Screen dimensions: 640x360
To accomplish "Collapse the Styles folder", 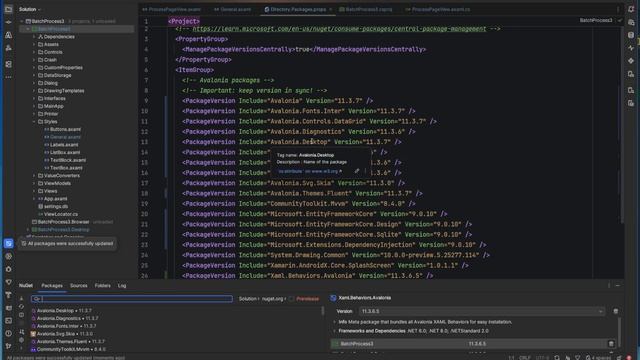I will click(x=34, y=122).
